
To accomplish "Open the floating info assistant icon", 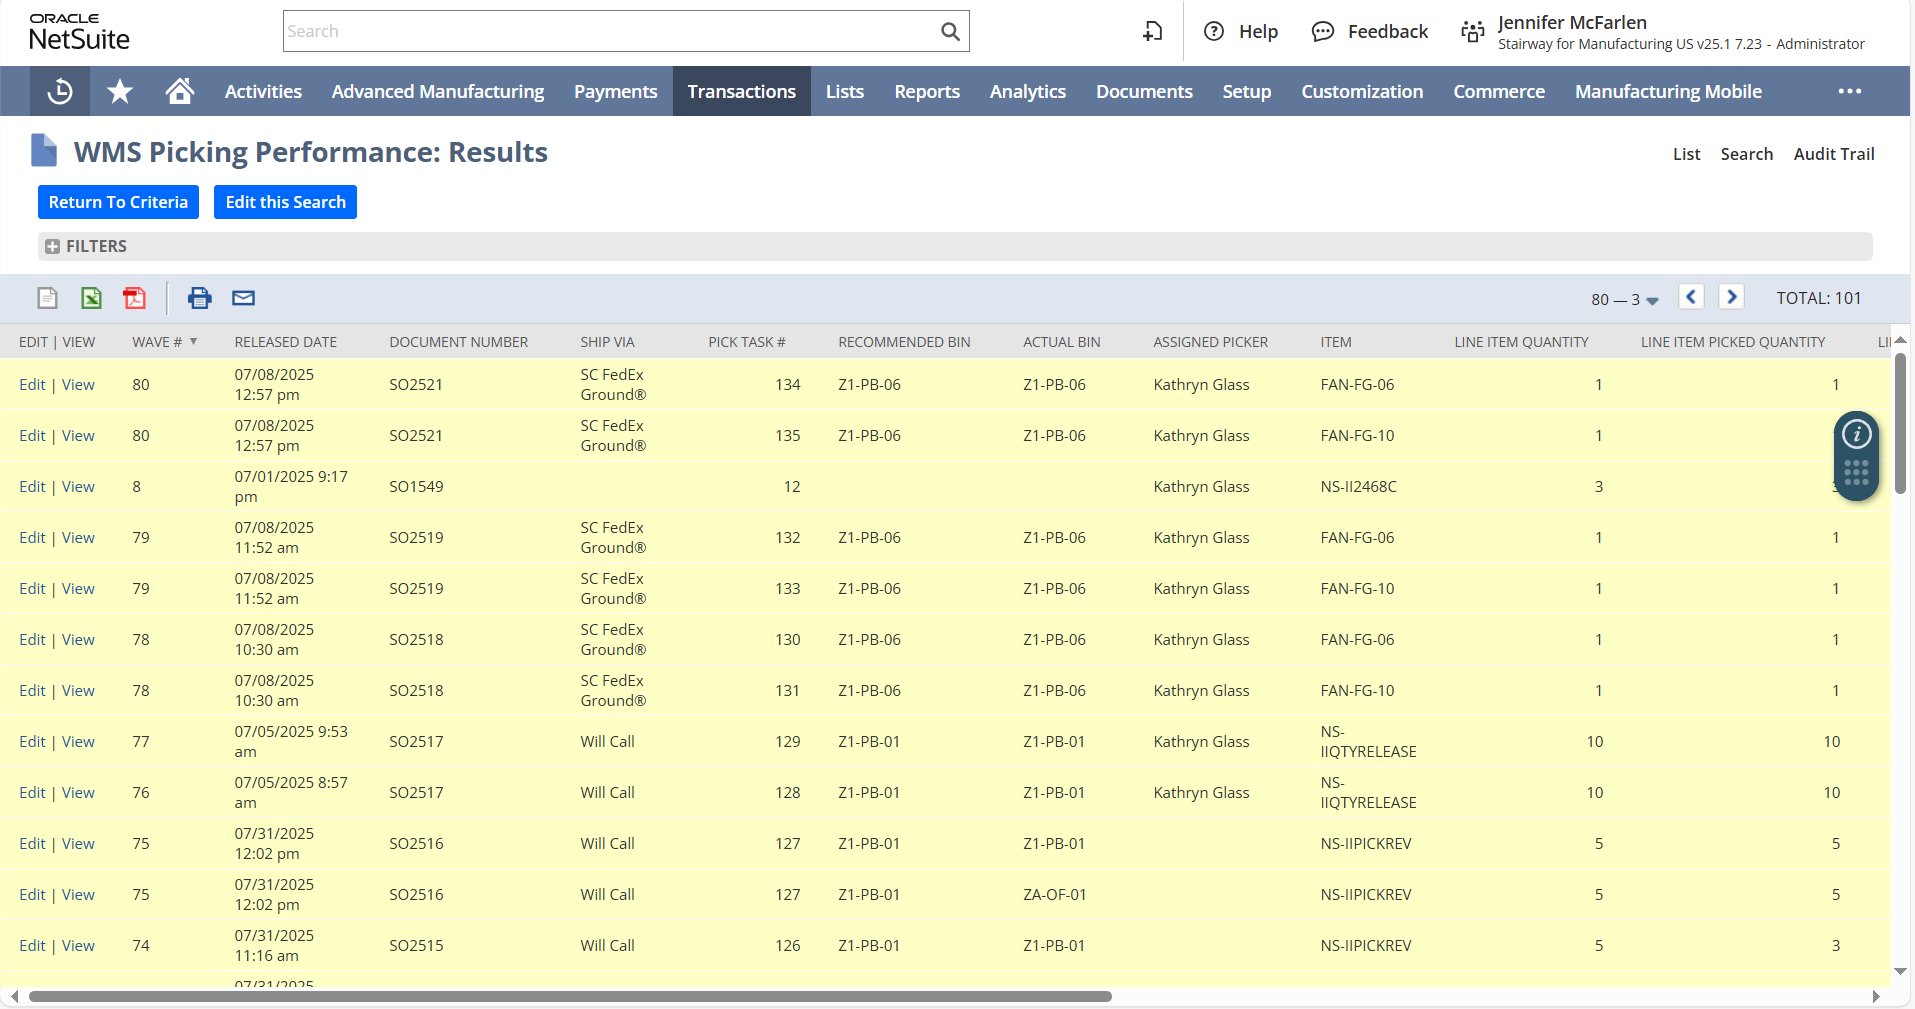I will 1857,434.
